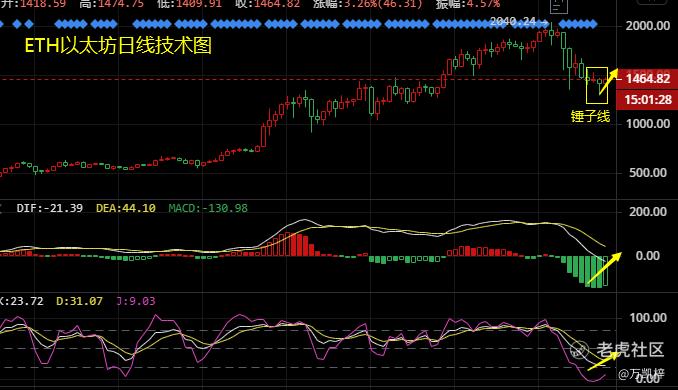Click the 0.00 MACD axis label
This screenshot has height=390, width=678.
(x=647, y=256)
